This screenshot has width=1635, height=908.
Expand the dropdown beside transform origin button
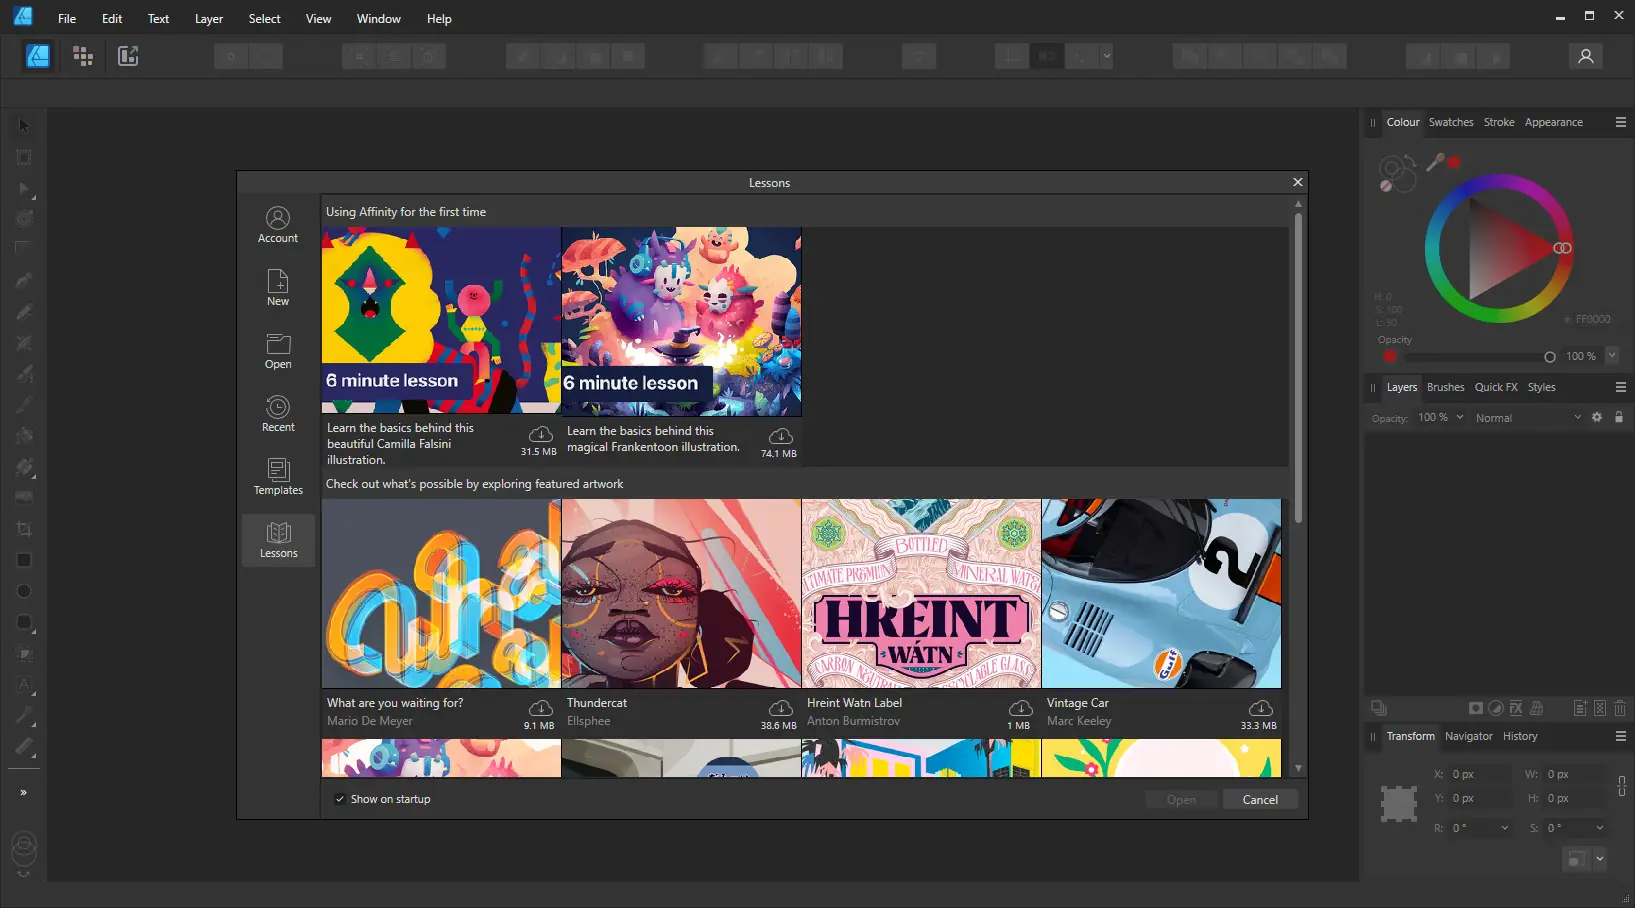[x=1599, y=858]
